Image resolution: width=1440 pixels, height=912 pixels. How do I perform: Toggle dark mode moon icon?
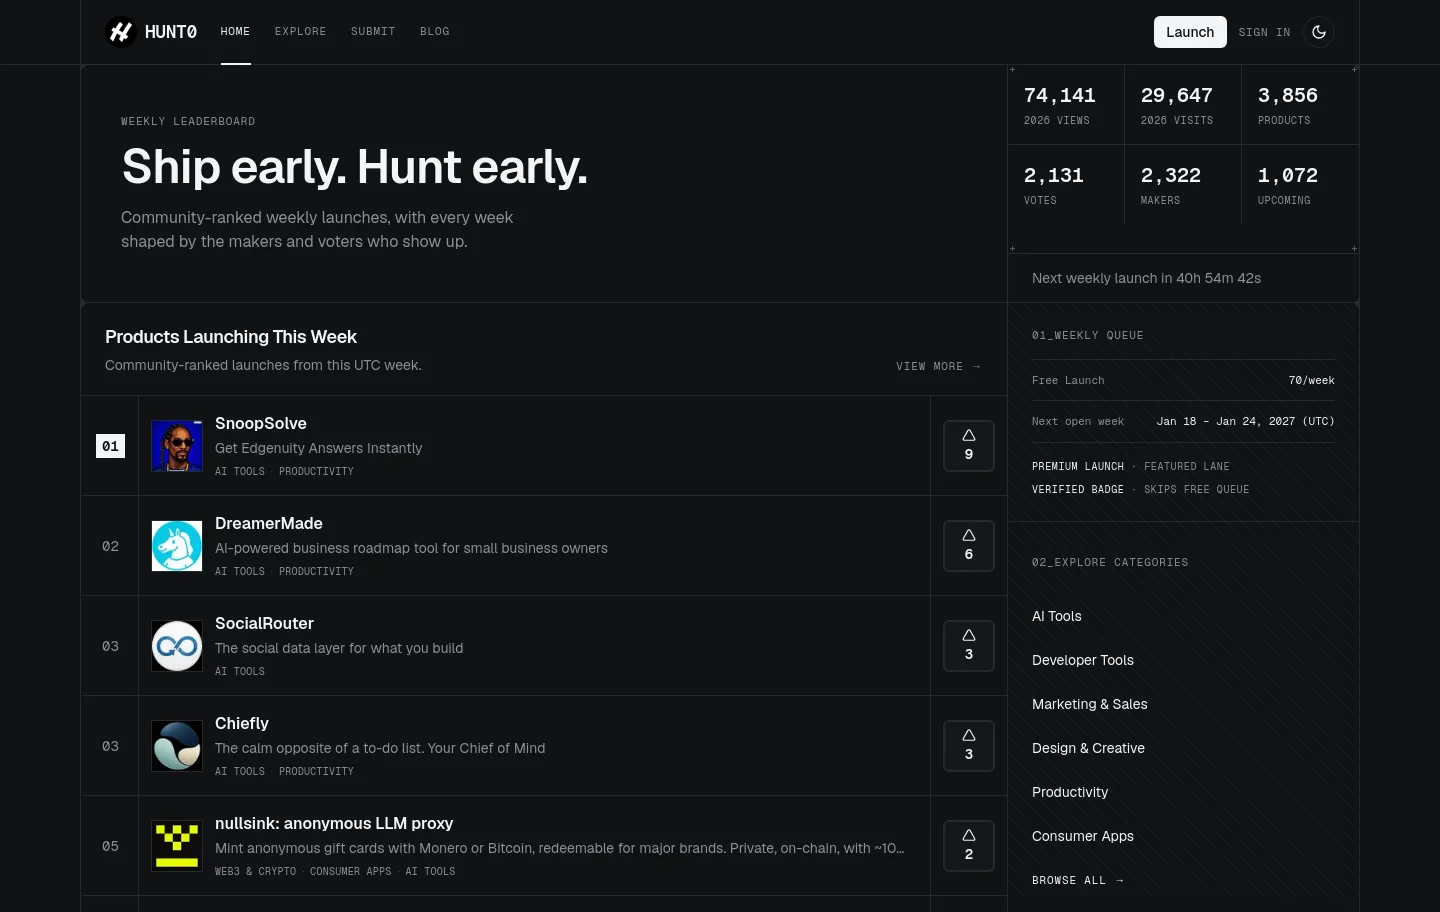pos(1319,32)
